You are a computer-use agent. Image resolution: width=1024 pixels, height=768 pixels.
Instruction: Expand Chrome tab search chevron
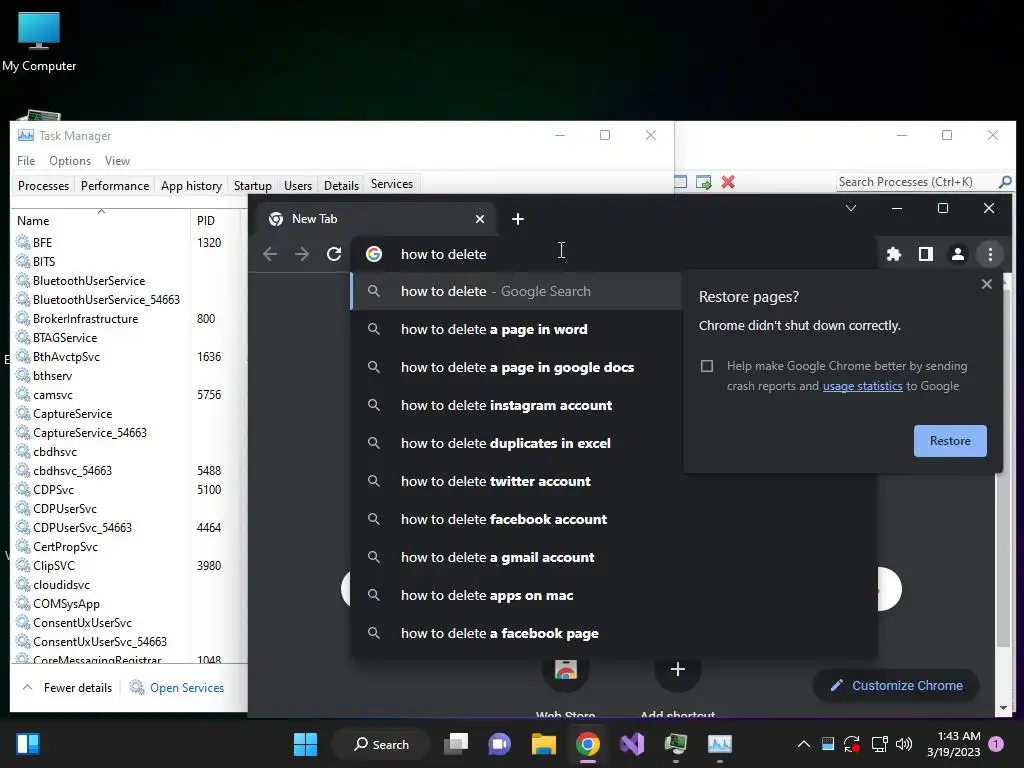[850, 208]
